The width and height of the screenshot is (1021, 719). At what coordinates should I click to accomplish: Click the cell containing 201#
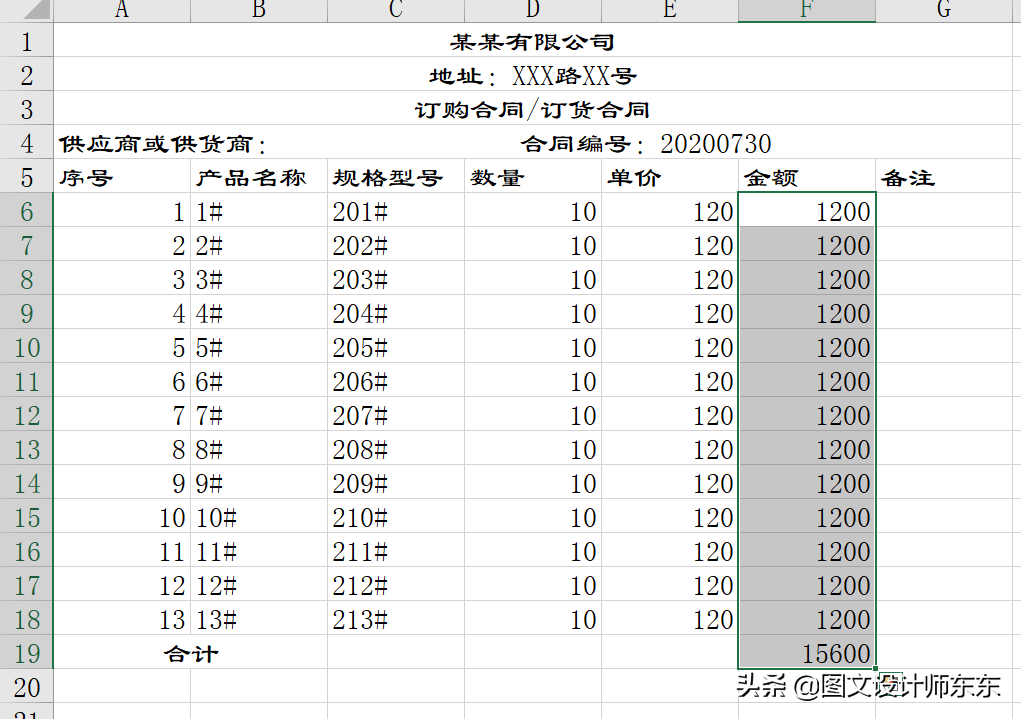pos(396,211)
